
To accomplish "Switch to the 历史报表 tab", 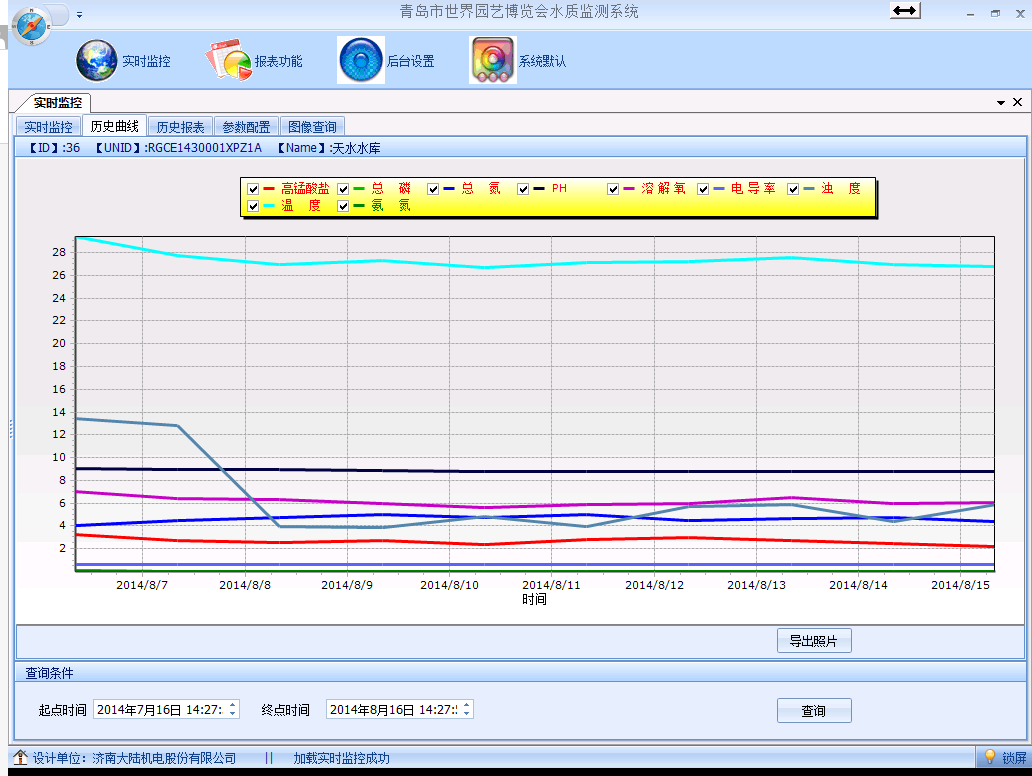I will click(180, 127).
